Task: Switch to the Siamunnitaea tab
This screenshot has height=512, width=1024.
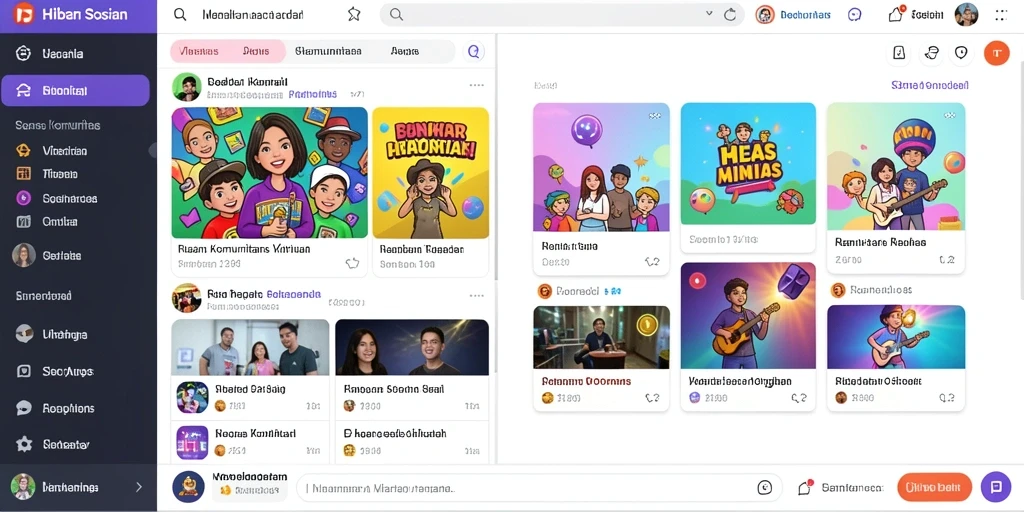Action: [x=328, y=51]
